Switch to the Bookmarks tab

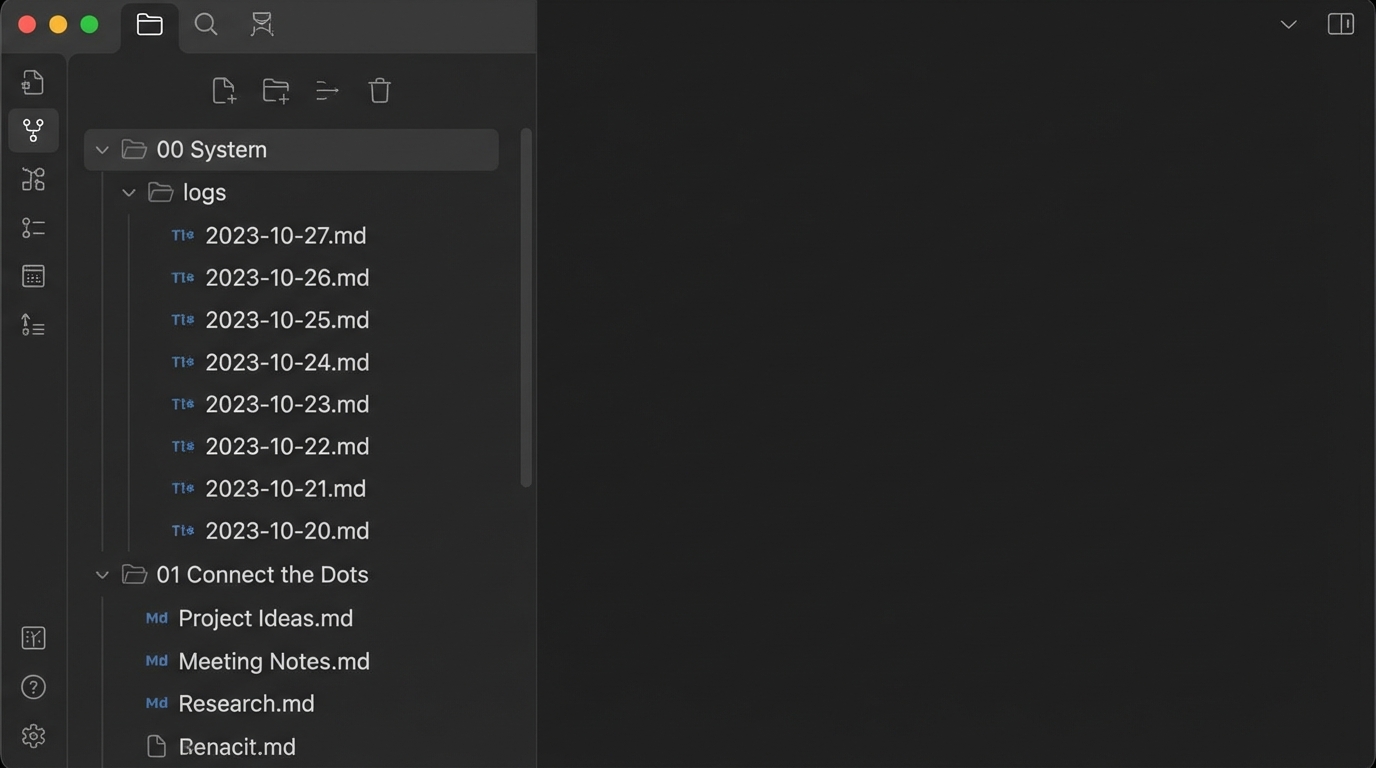tap(261, 24)
